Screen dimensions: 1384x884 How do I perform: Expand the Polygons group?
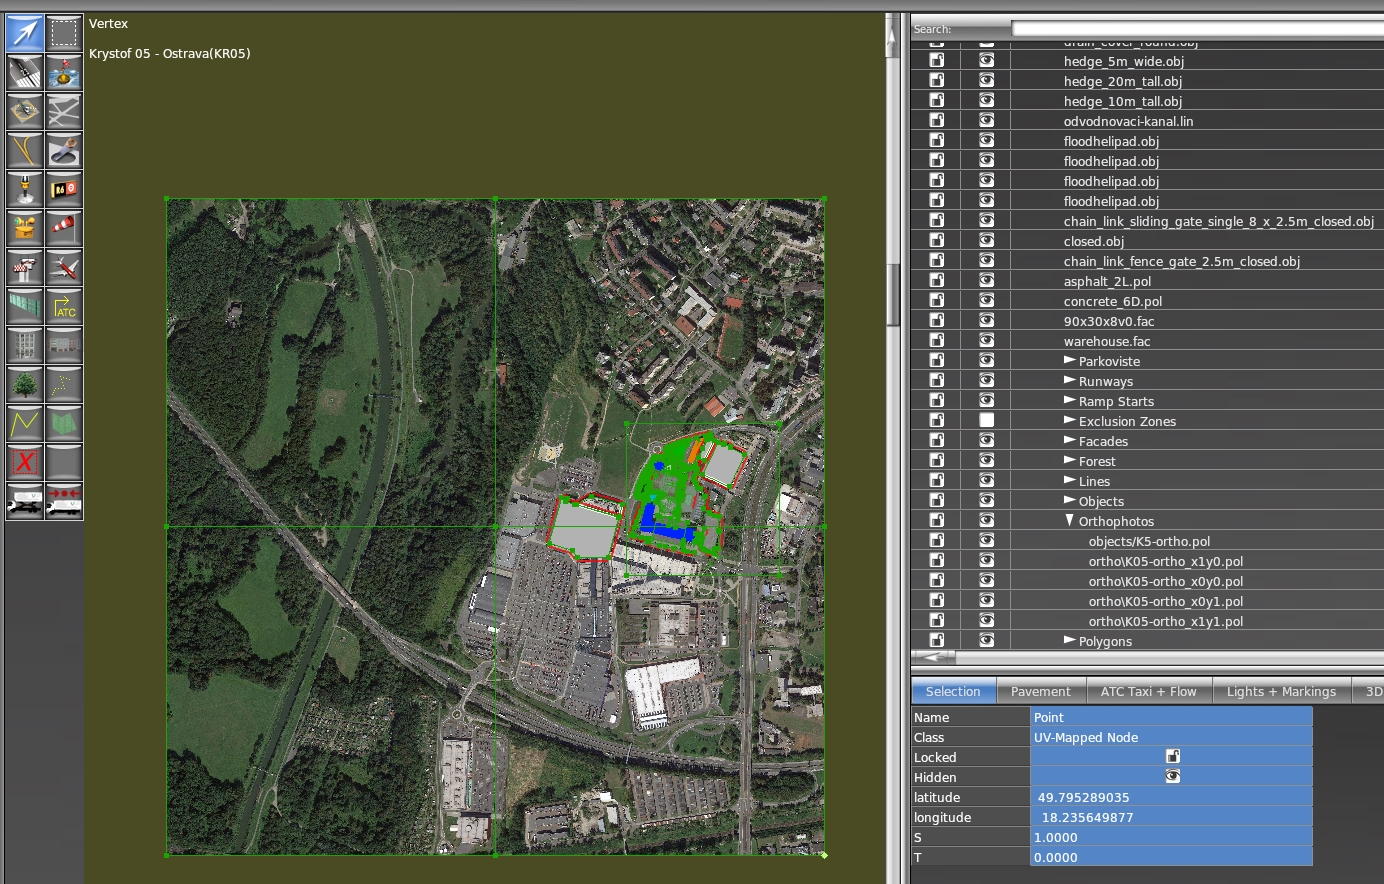pyautogui.click(x=1069, y=640)
